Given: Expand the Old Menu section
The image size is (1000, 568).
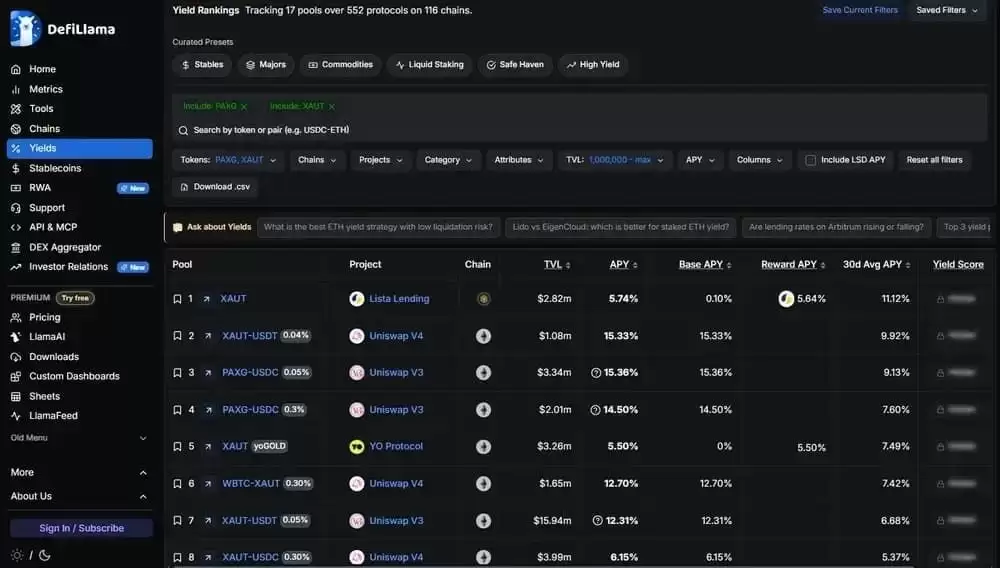Looking at the screenshot, I should (x=80, y=438).
